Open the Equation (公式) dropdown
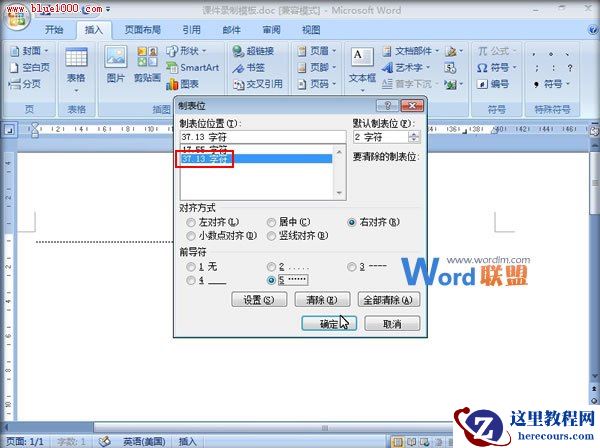 coord(497,51)
